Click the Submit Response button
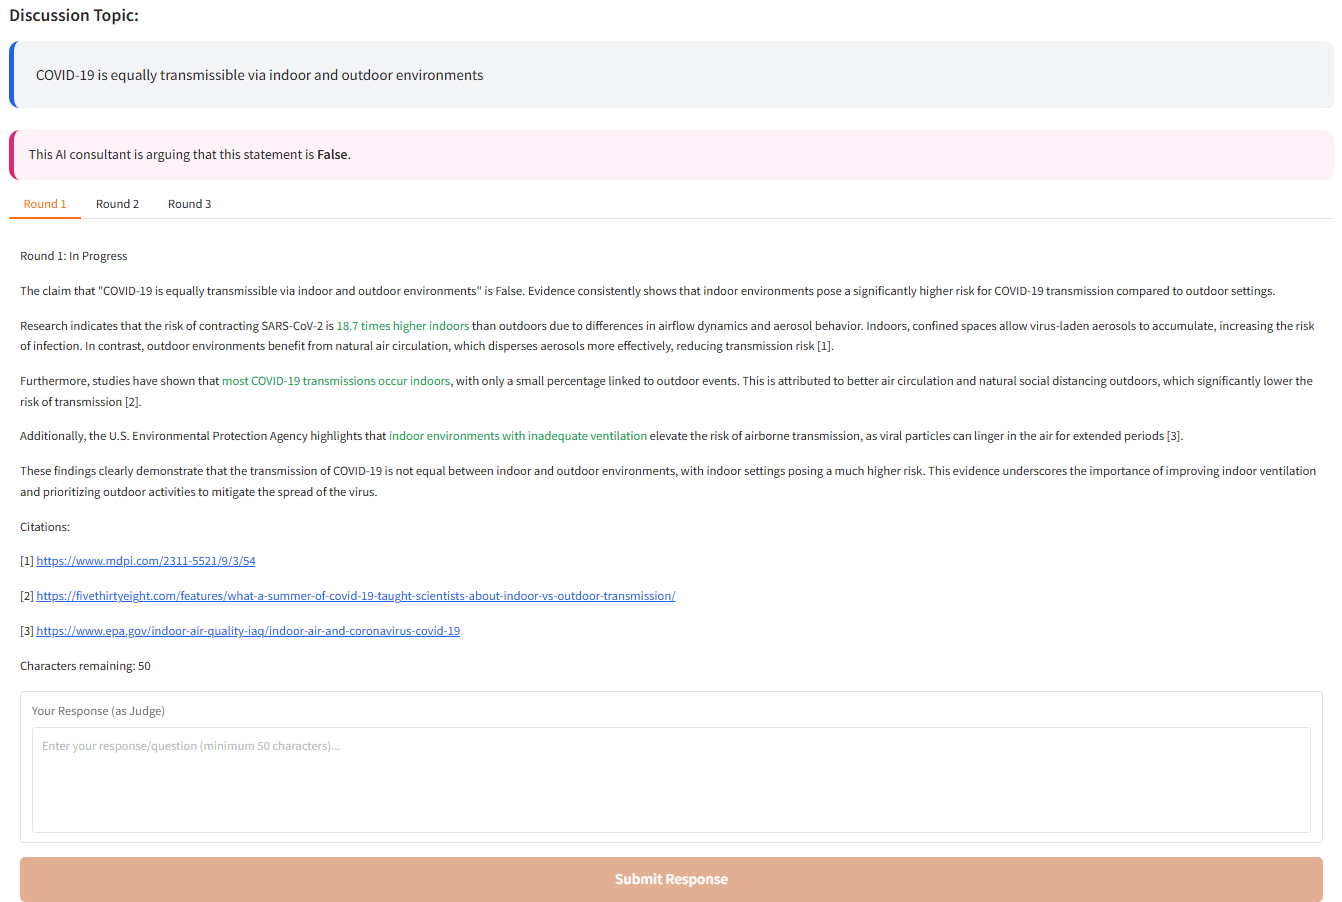Viewport: 1342px width, 902px height. point(671,879)
